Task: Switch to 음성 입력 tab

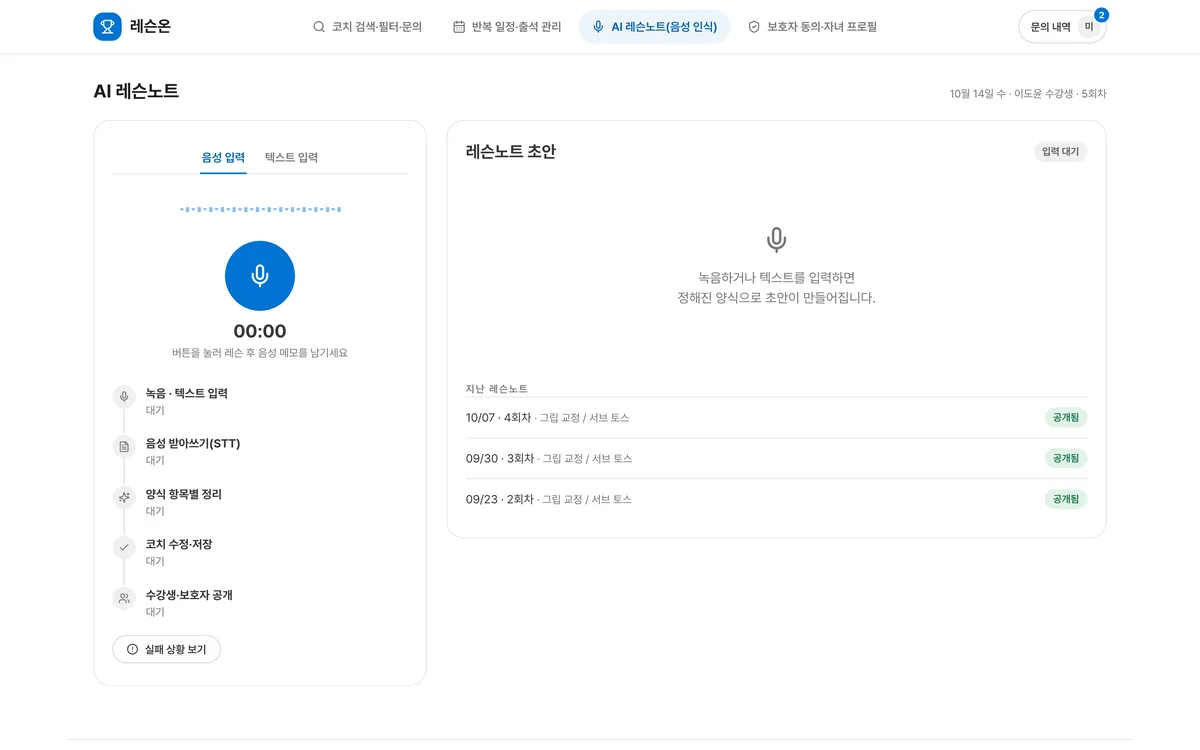Action: coord(223,158)
